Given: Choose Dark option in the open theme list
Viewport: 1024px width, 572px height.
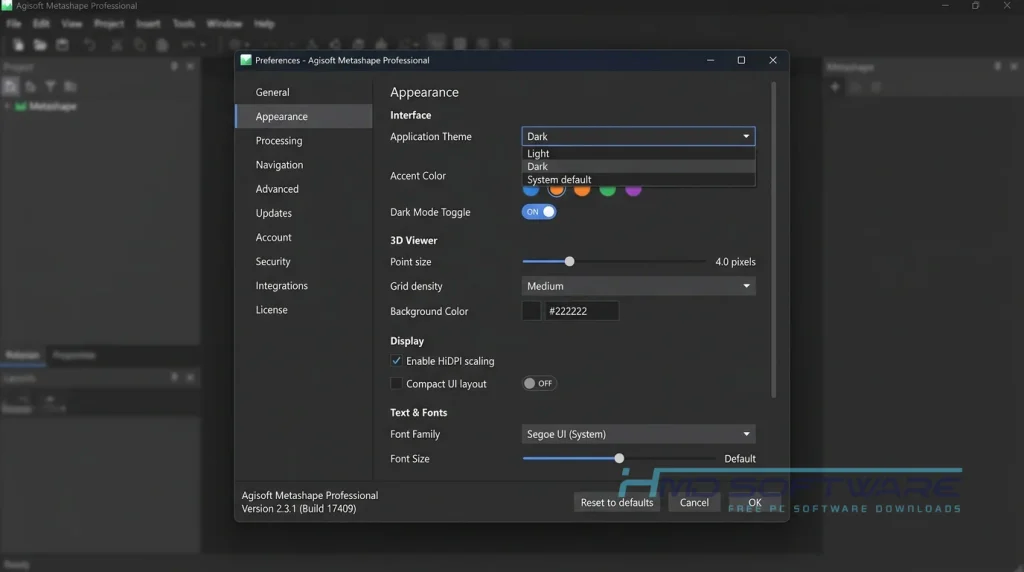Looking at the screenshot, I should (638, 167).
